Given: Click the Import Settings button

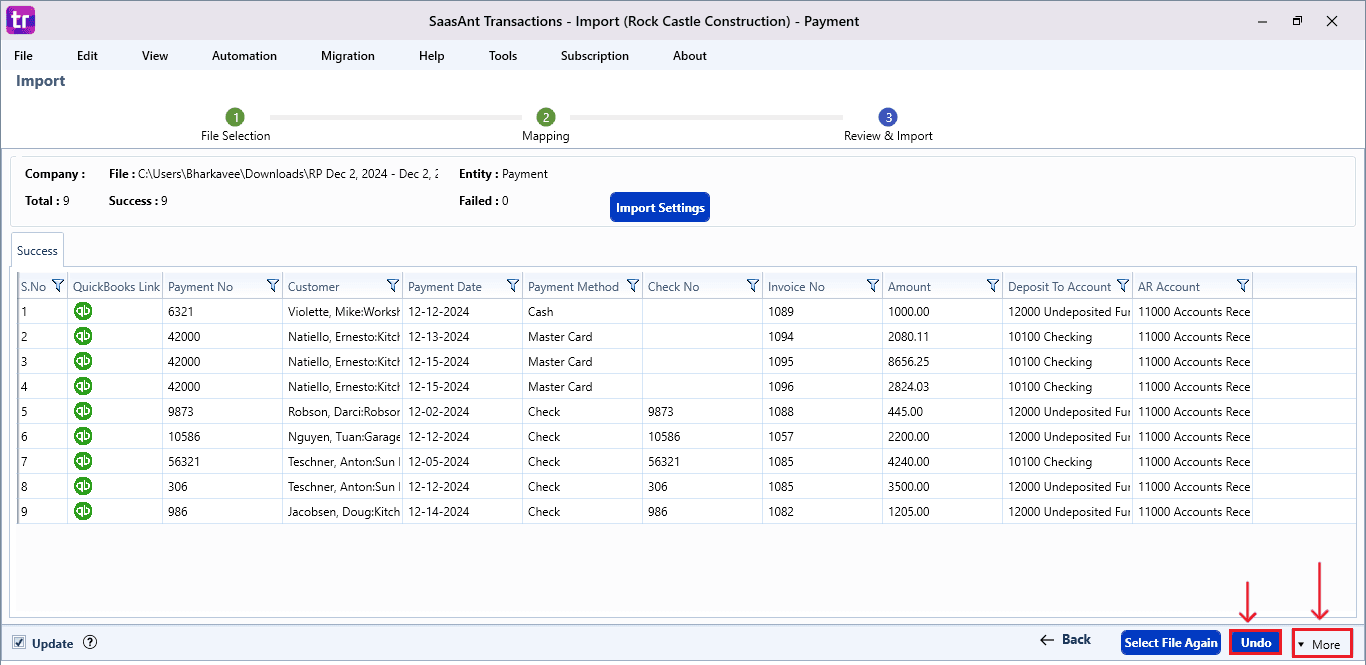Looking at the screenshot, I should [x=659, y=207].
